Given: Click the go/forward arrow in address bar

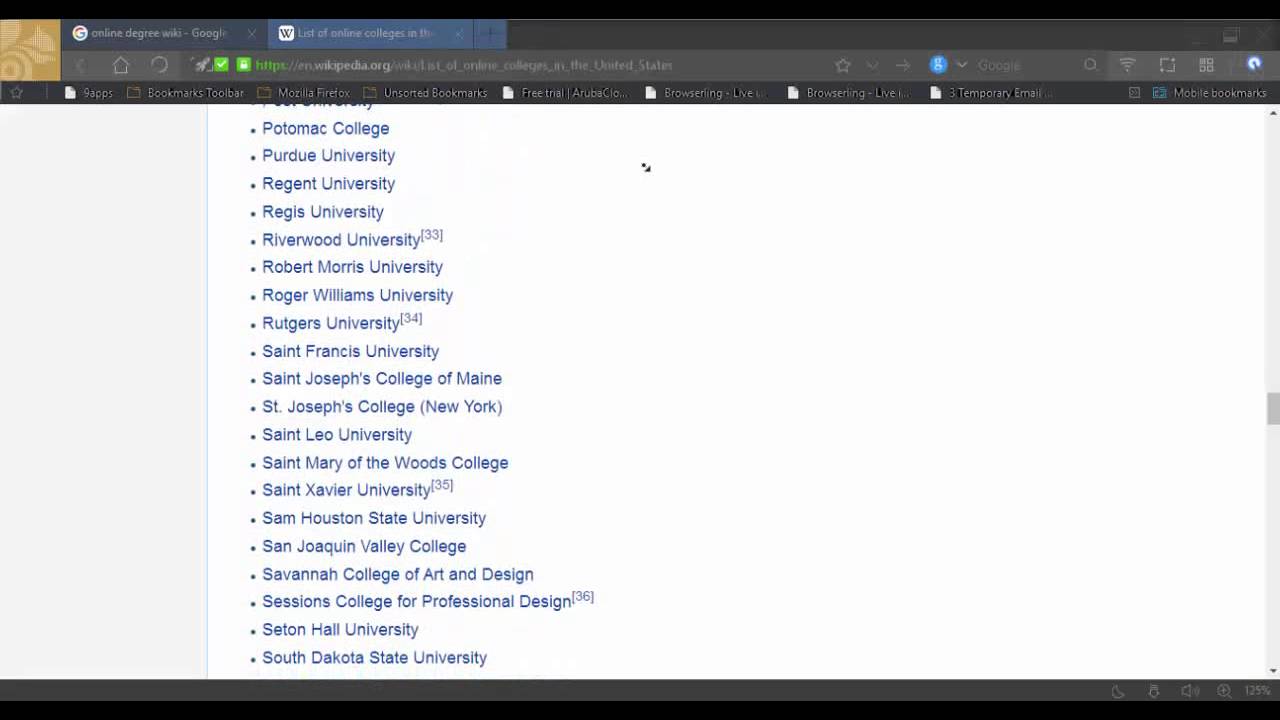Looking at the screenshot, I should [x=903, y=65].
